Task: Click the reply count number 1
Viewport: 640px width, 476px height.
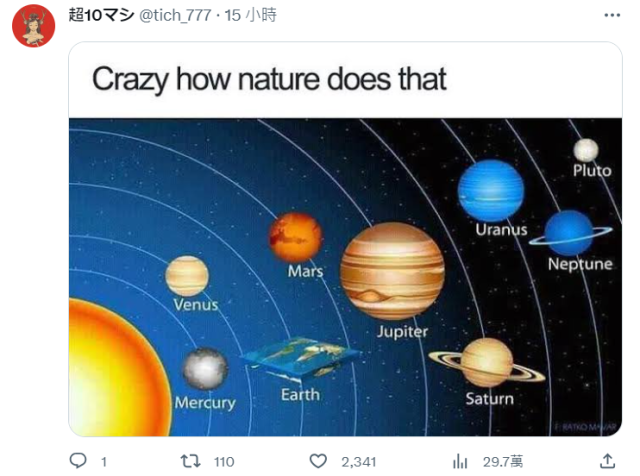Action: 104,461
